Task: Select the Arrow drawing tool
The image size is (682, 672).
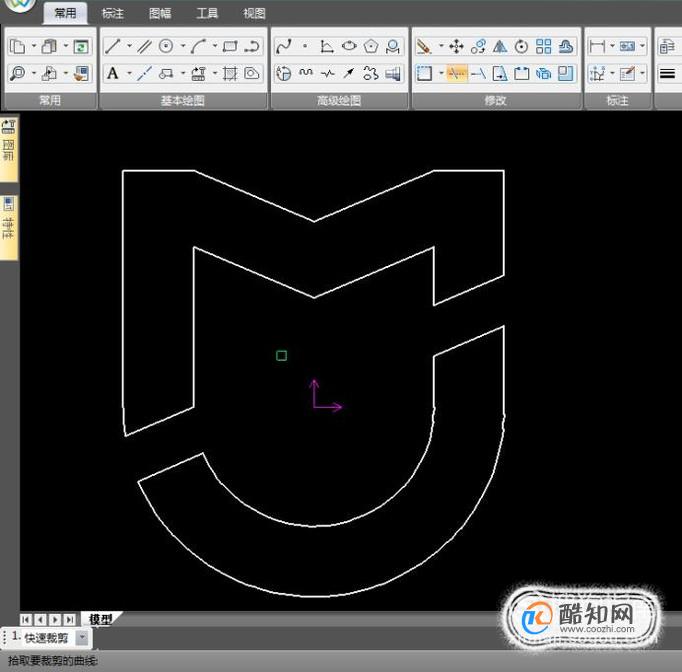Action: [x=349, y=74]
